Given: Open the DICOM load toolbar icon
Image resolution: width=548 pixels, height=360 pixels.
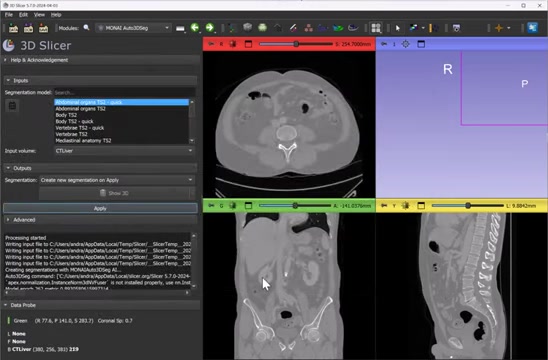Looking at the screenshot, I should point(28,28).
